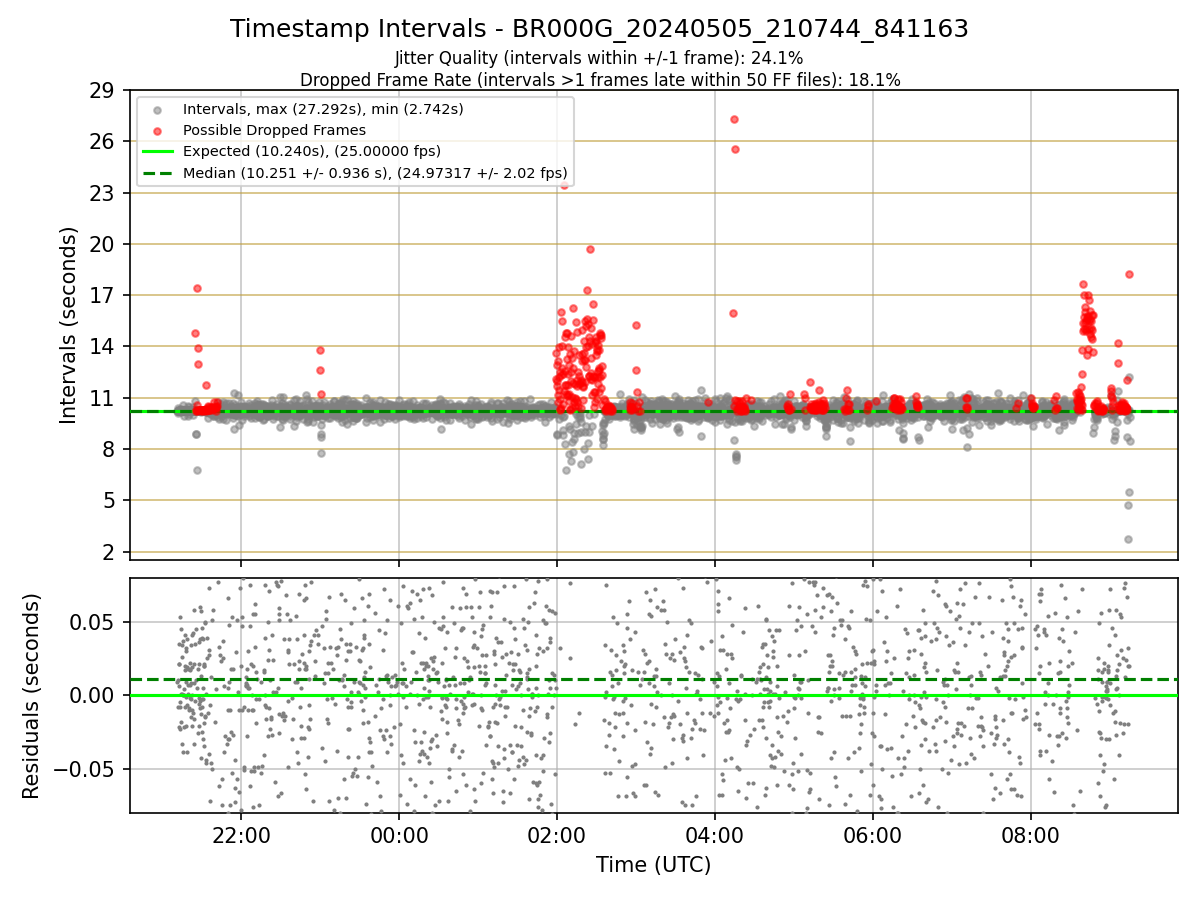Viewport: 1200px width, 900px height.
Task: Click the gray dot marker in the legend
Action: pos(157,109)
